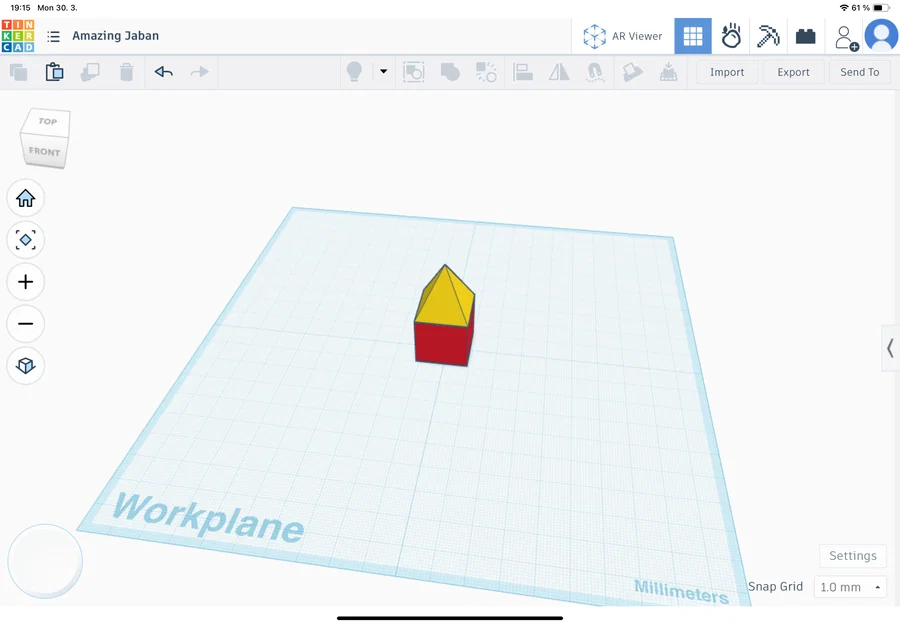Go to the Home view
The width and height of the screenshot is (900, 625).
(x=25, y=198)
